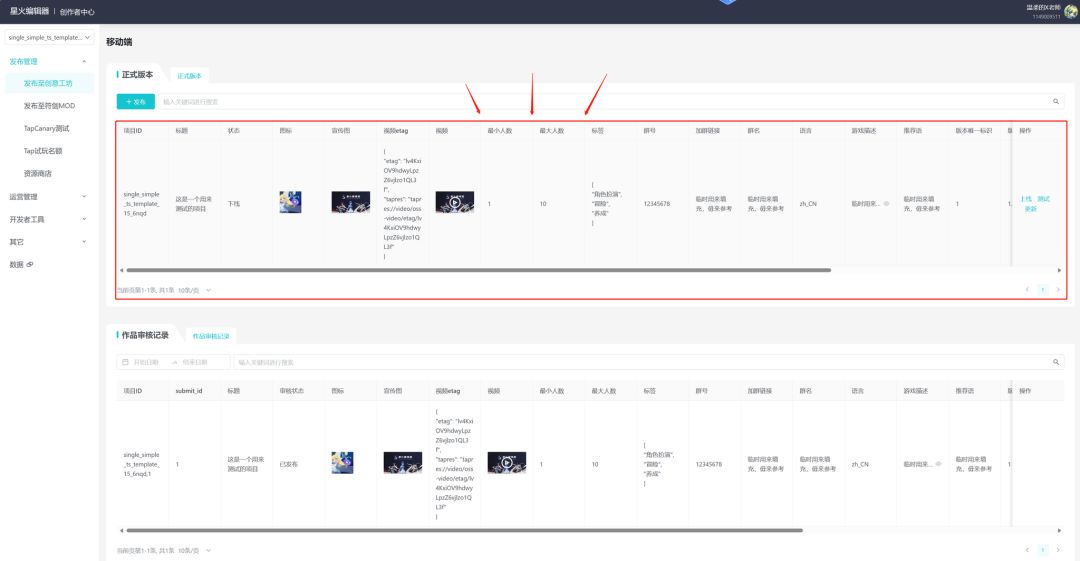Open the start date picker in 作品审核记录
The height and width of the screenshot is (561, 1080).
(147, 363)
